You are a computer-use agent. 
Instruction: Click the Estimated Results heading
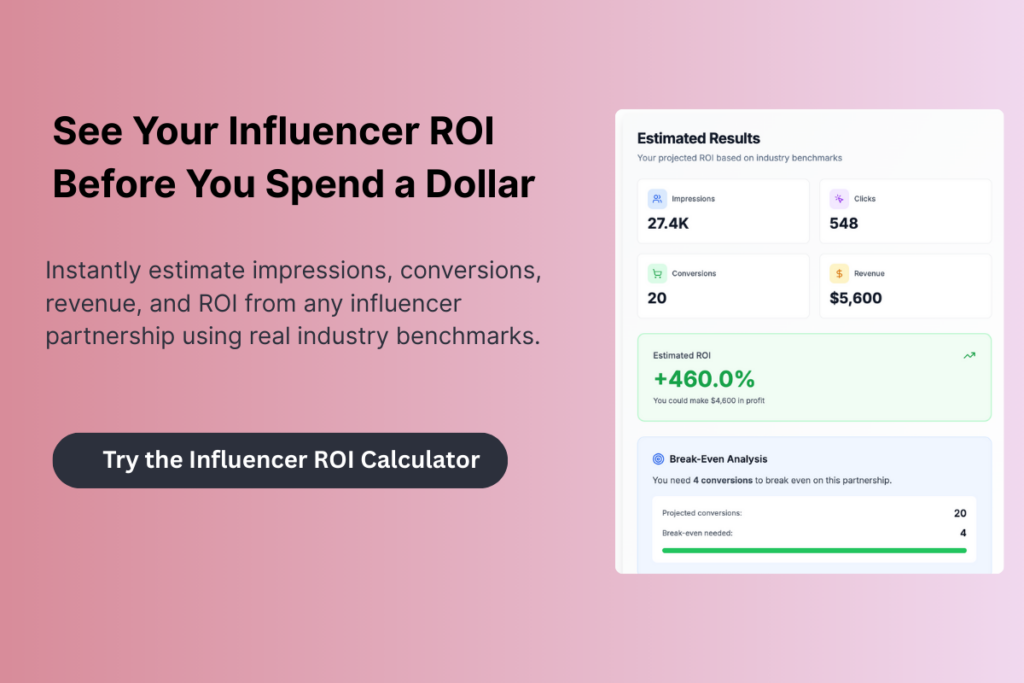coord(698,138)
